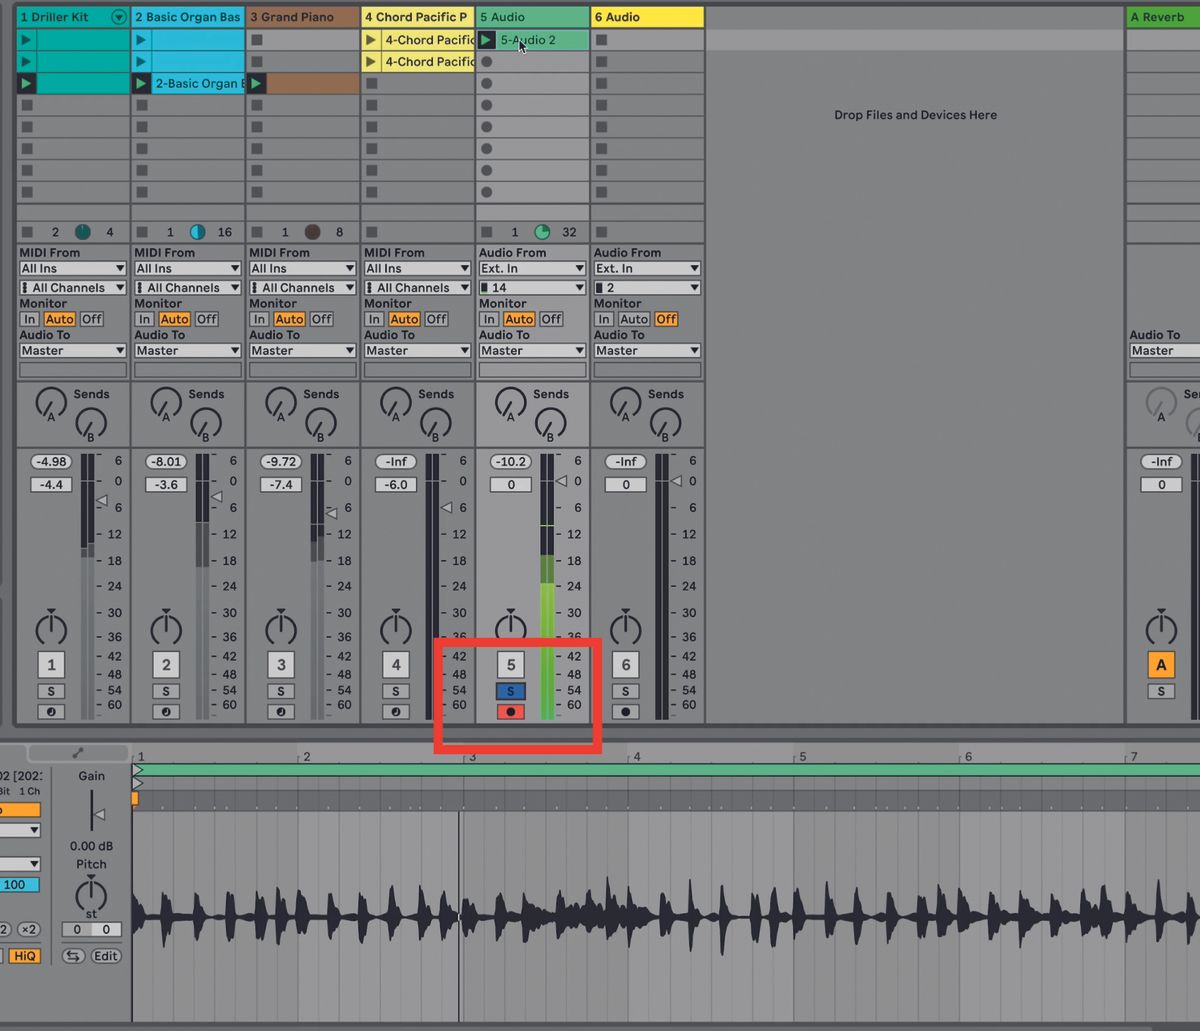Fold the Driller Kit track arrow
Image resolution: width=1200 pixels, height=1031 pixels.
pyautogui.click(x=119, y=17)
